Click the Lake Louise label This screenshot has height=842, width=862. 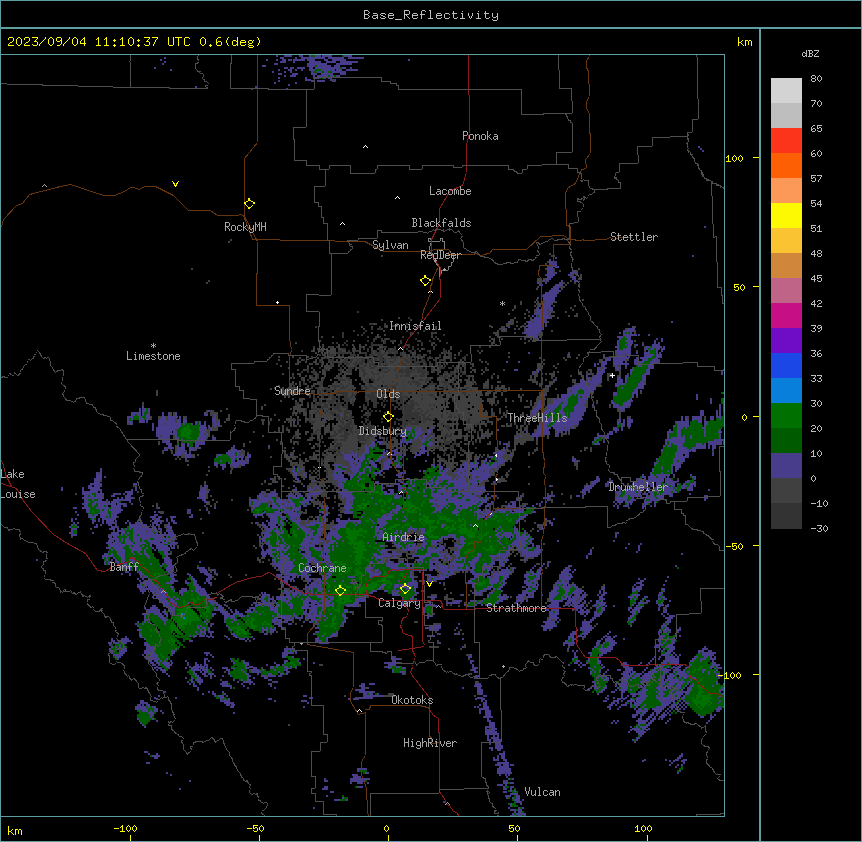pyautogui.click(x=18, y=484)
